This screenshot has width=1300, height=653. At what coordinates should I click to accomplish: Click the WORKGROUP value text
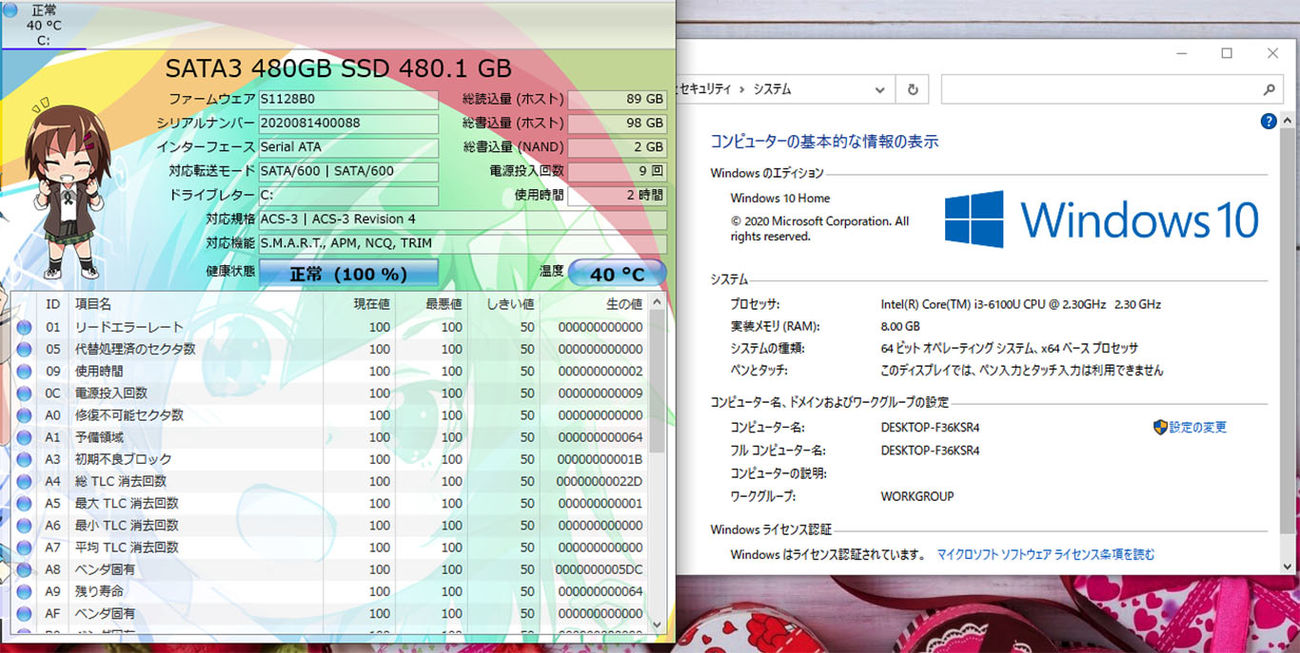917,496
